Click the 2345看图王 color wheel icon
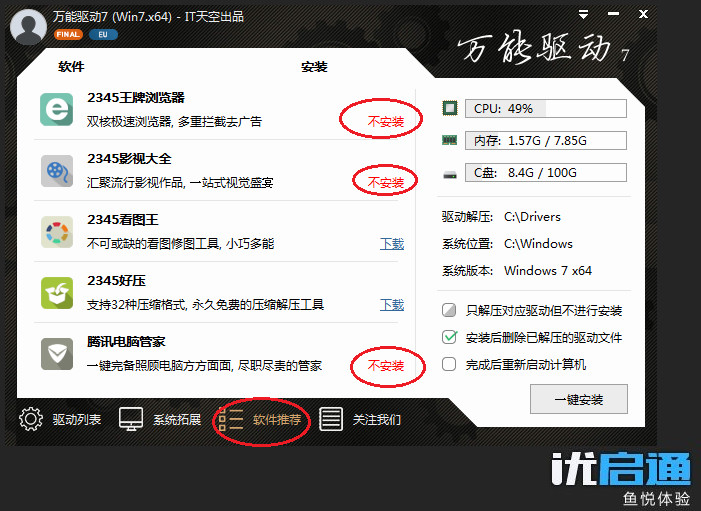The image size is (701, 511). pos(57,232)
